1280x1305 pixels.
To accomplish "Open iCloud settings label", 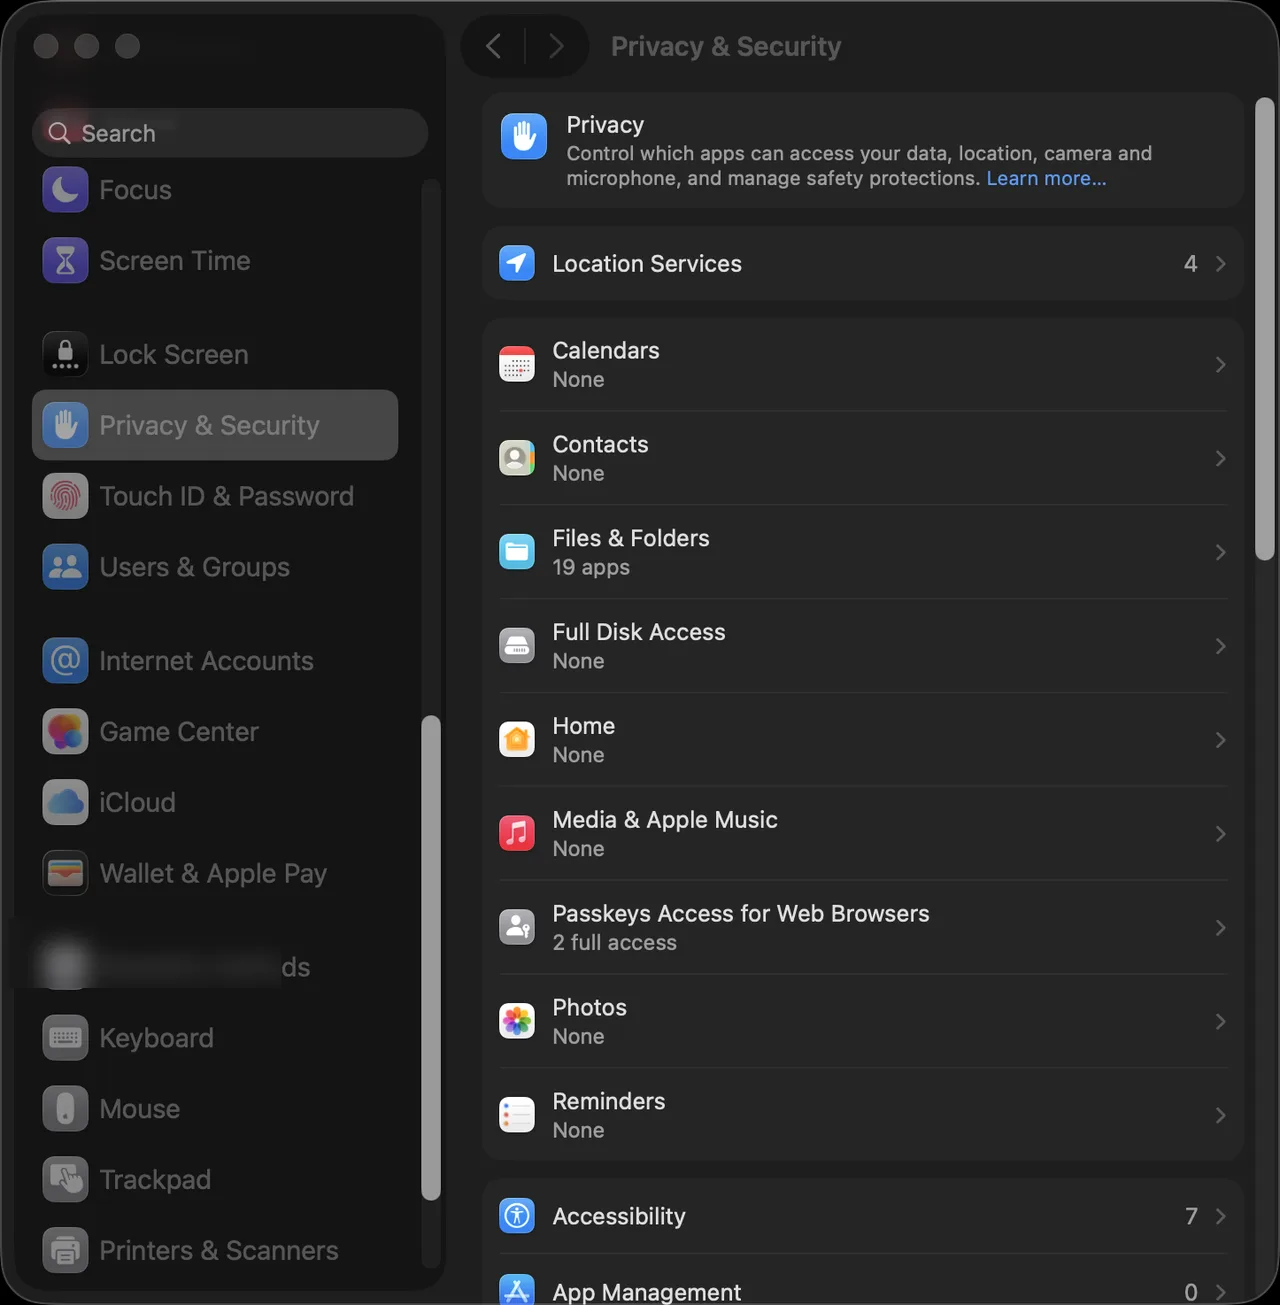I will [x=137, y=802].
